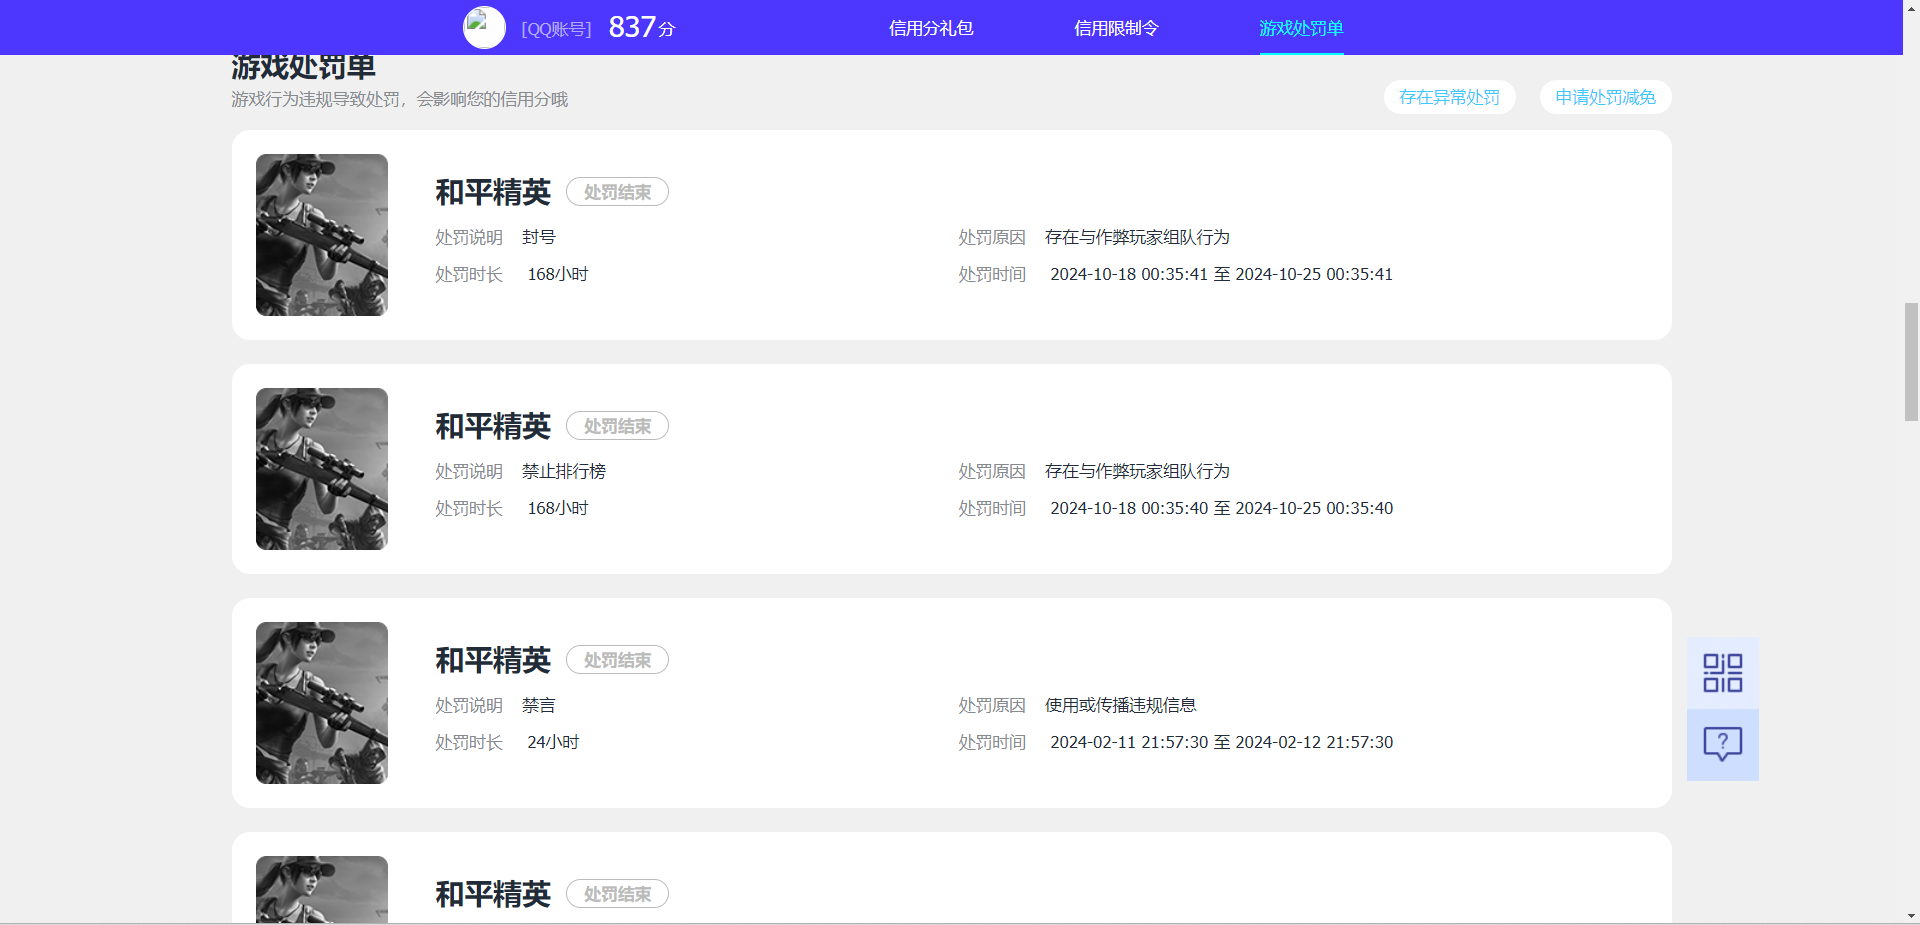This screenshot has width=1920, height=925.
Task: Click 处罚结束 badge on the 禁止排行榜 record
Action: tap(617, 426)
